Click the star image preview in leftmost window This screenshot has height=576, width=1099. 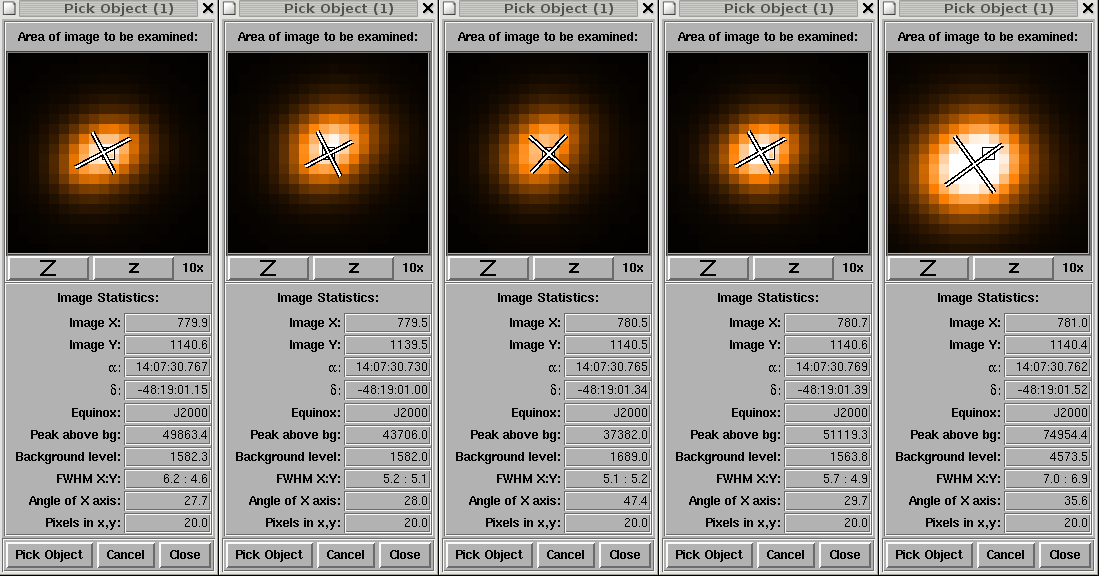coord(108,153)
